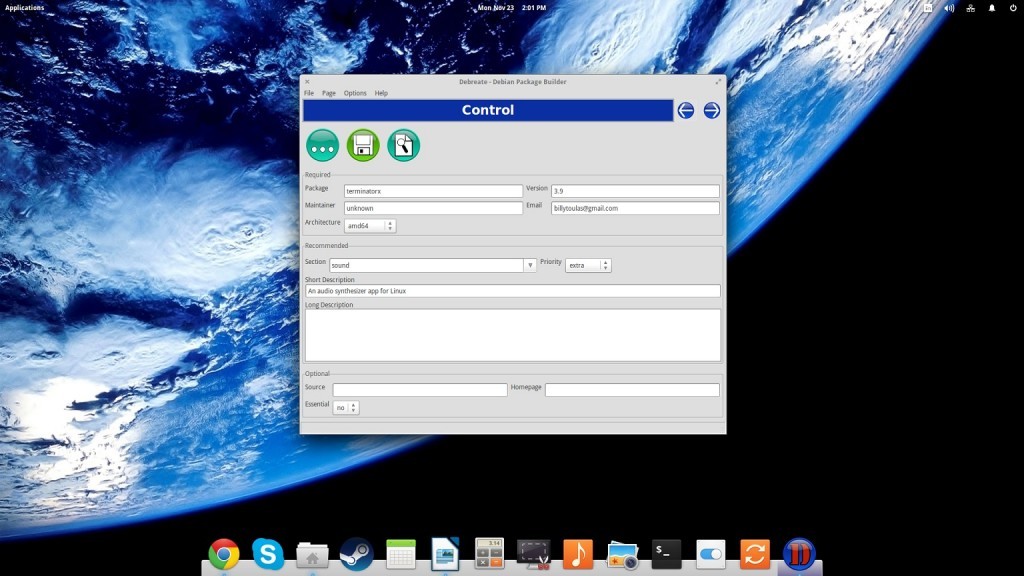Click the Applications launcher in top panel
The width and height of the screenshot is (1024, 576).
pyautogui.click(x=25, y=7)
